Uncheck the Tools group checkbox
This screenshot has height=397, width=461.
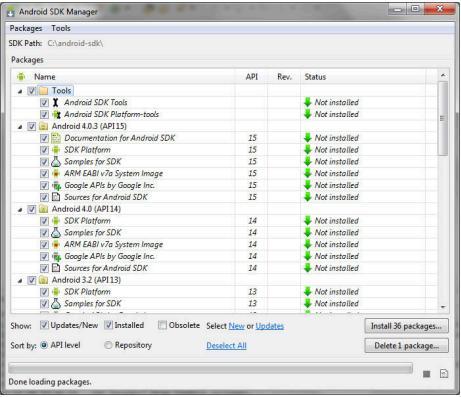click(x=31, y=91)
